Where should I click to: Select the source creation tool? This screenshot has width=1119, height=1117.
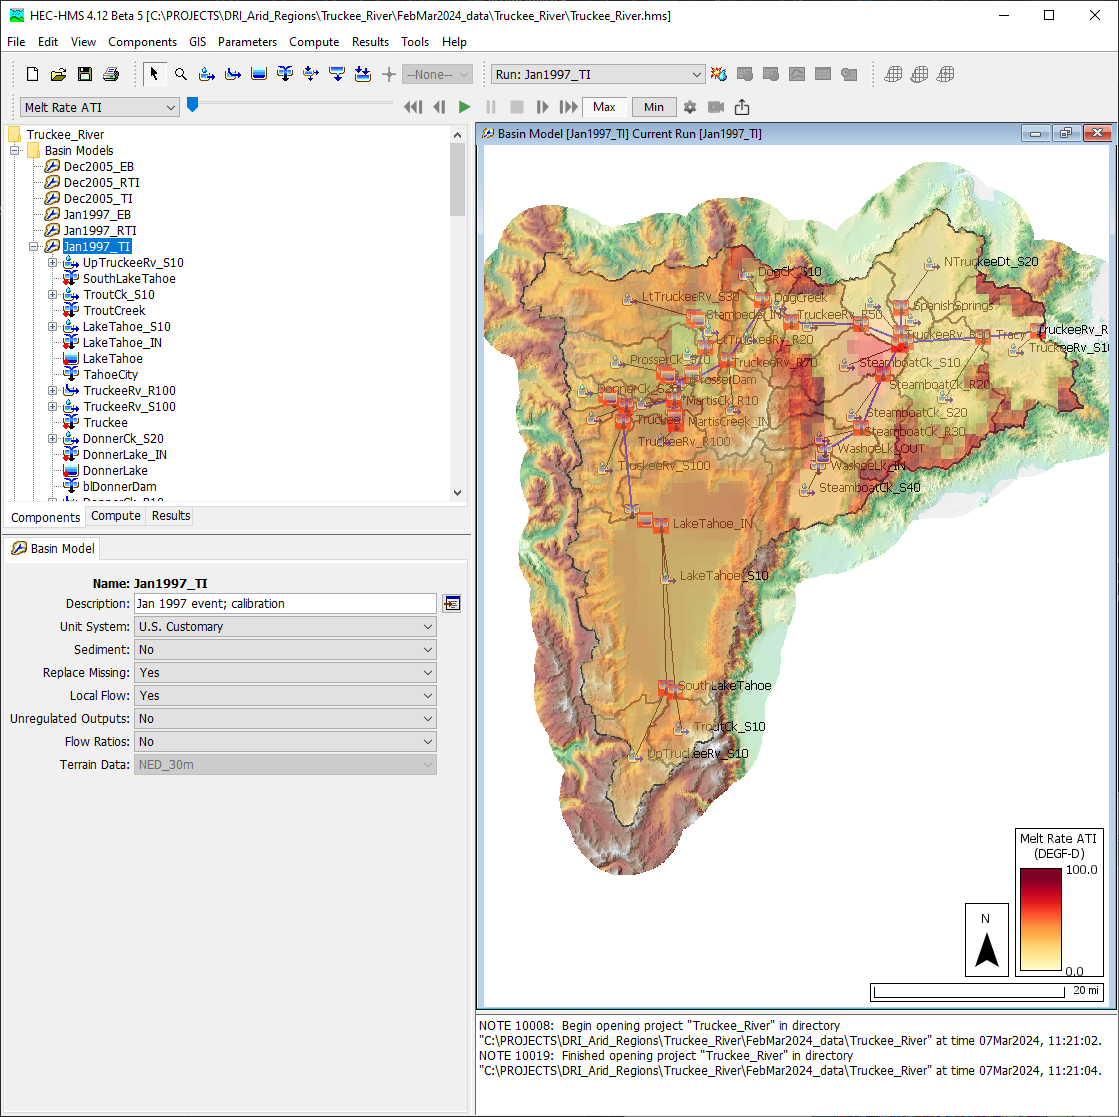pyautogui.click(x=337, y=74)
